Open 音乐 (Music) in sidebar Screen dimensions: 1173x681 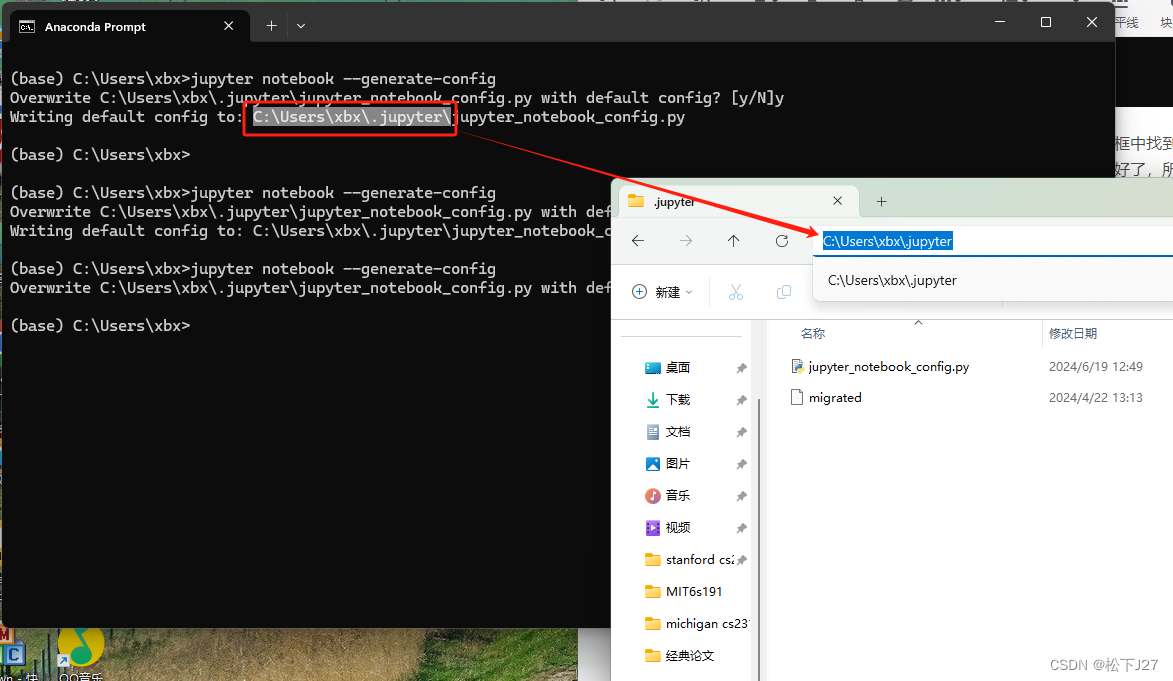pos(667,495)
